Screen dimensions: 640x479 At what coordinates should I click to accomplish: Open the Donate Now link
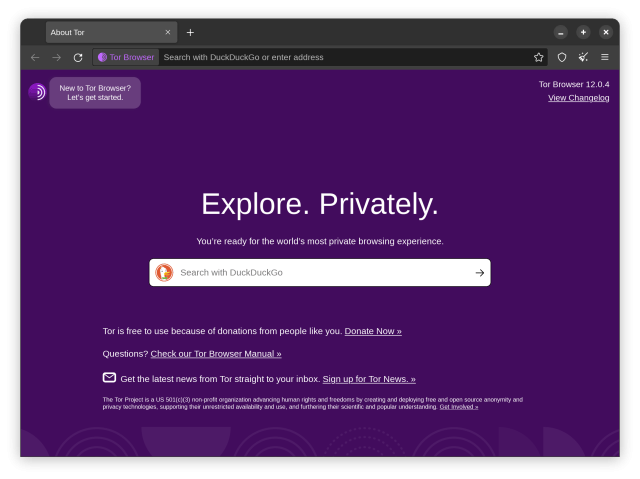373,331
